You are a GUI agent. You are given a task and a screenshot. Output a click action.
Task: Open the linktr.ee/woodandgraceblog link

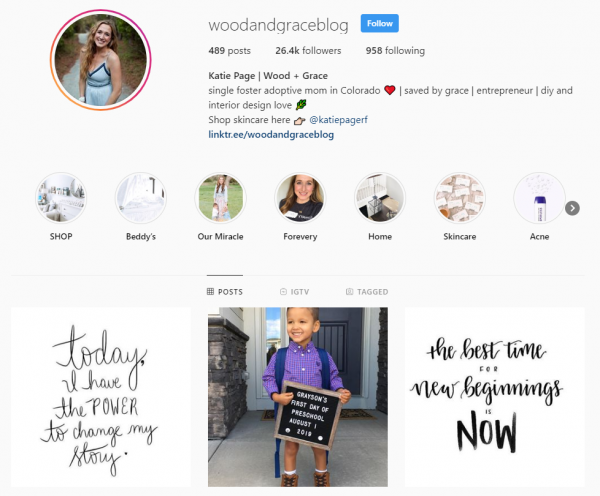point(271,135)
